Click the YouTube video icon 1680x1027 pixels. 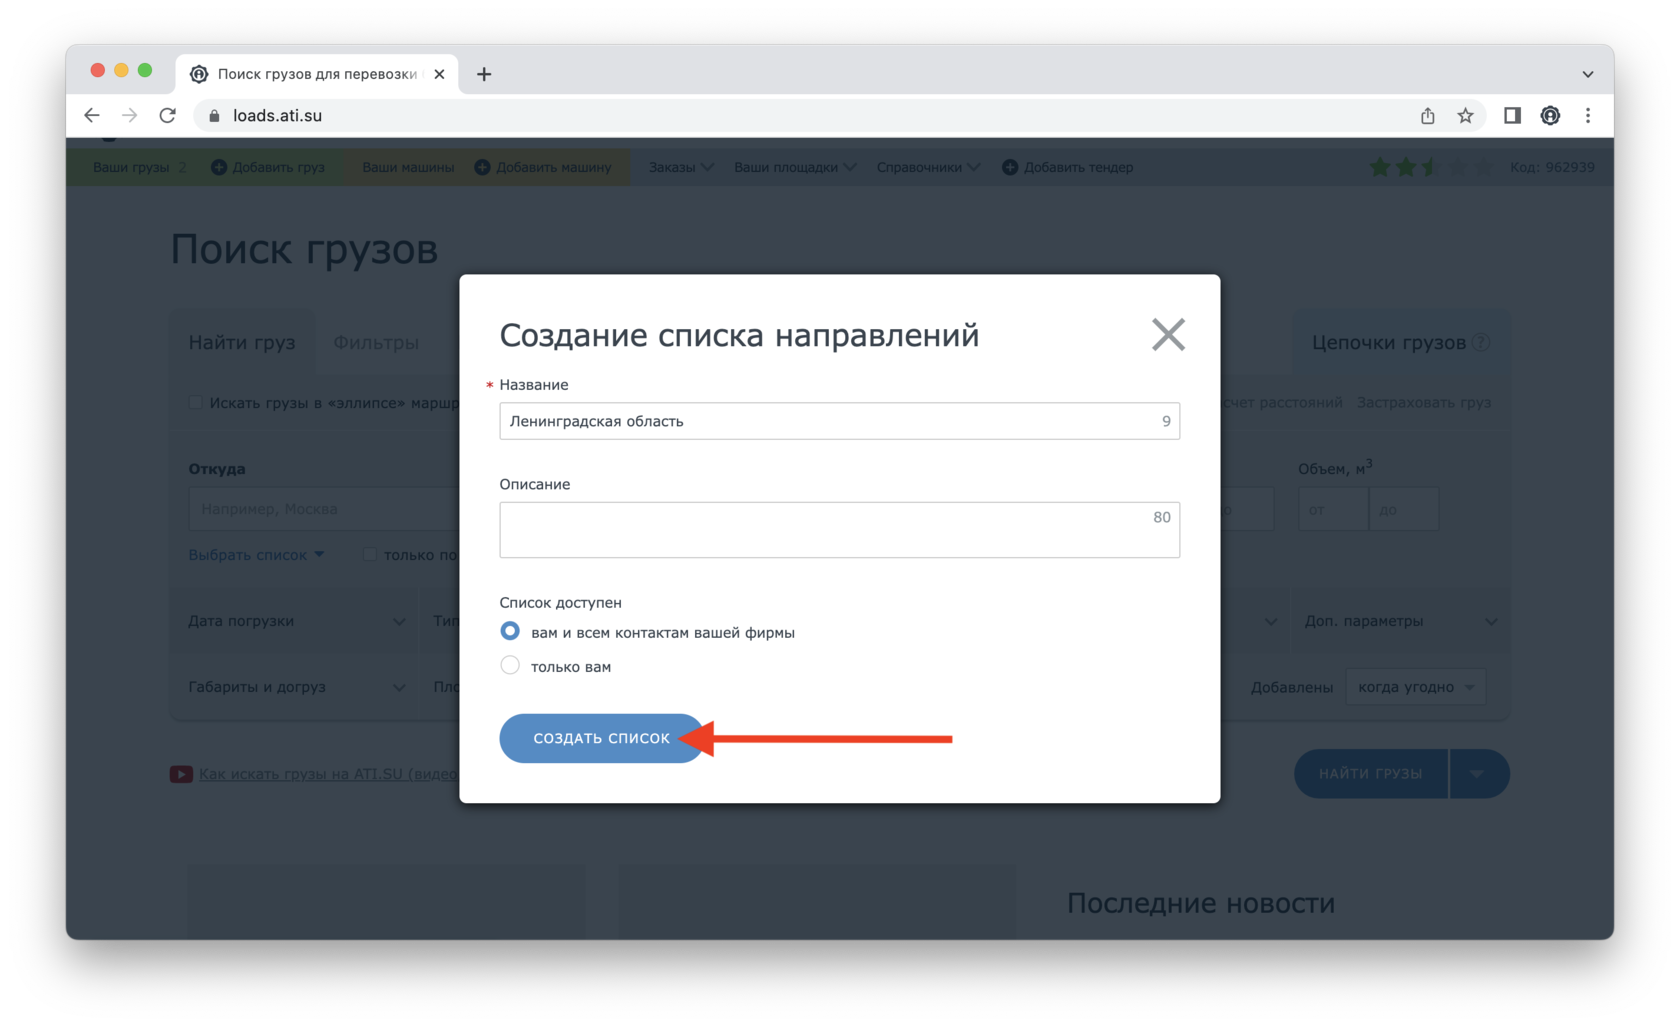181,774
